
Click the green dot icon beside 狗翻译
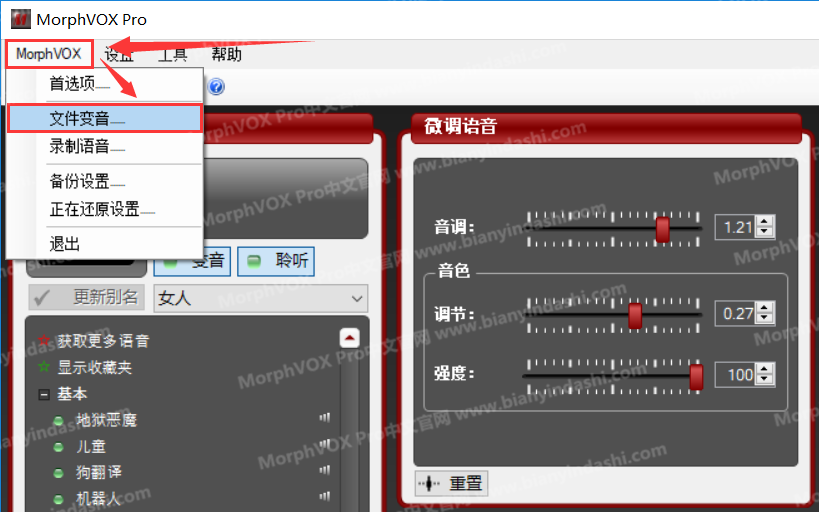58,473
